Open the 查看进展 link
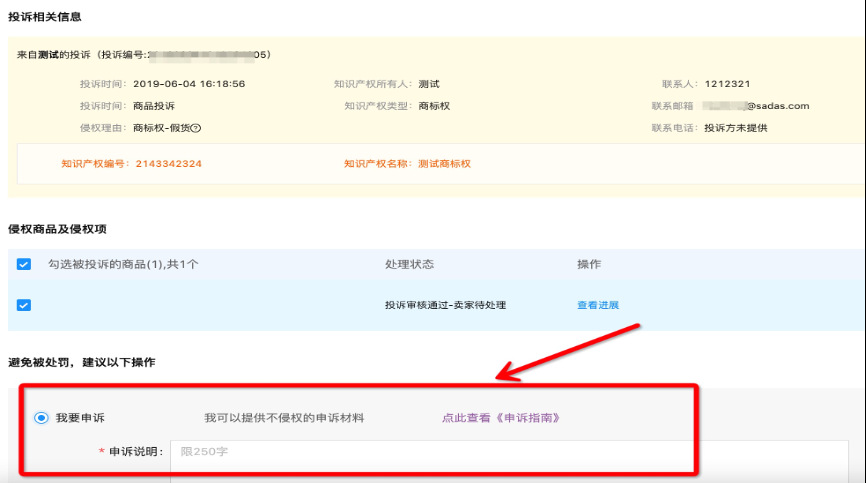This screenshot has width=866, height=483. (597, 305)
